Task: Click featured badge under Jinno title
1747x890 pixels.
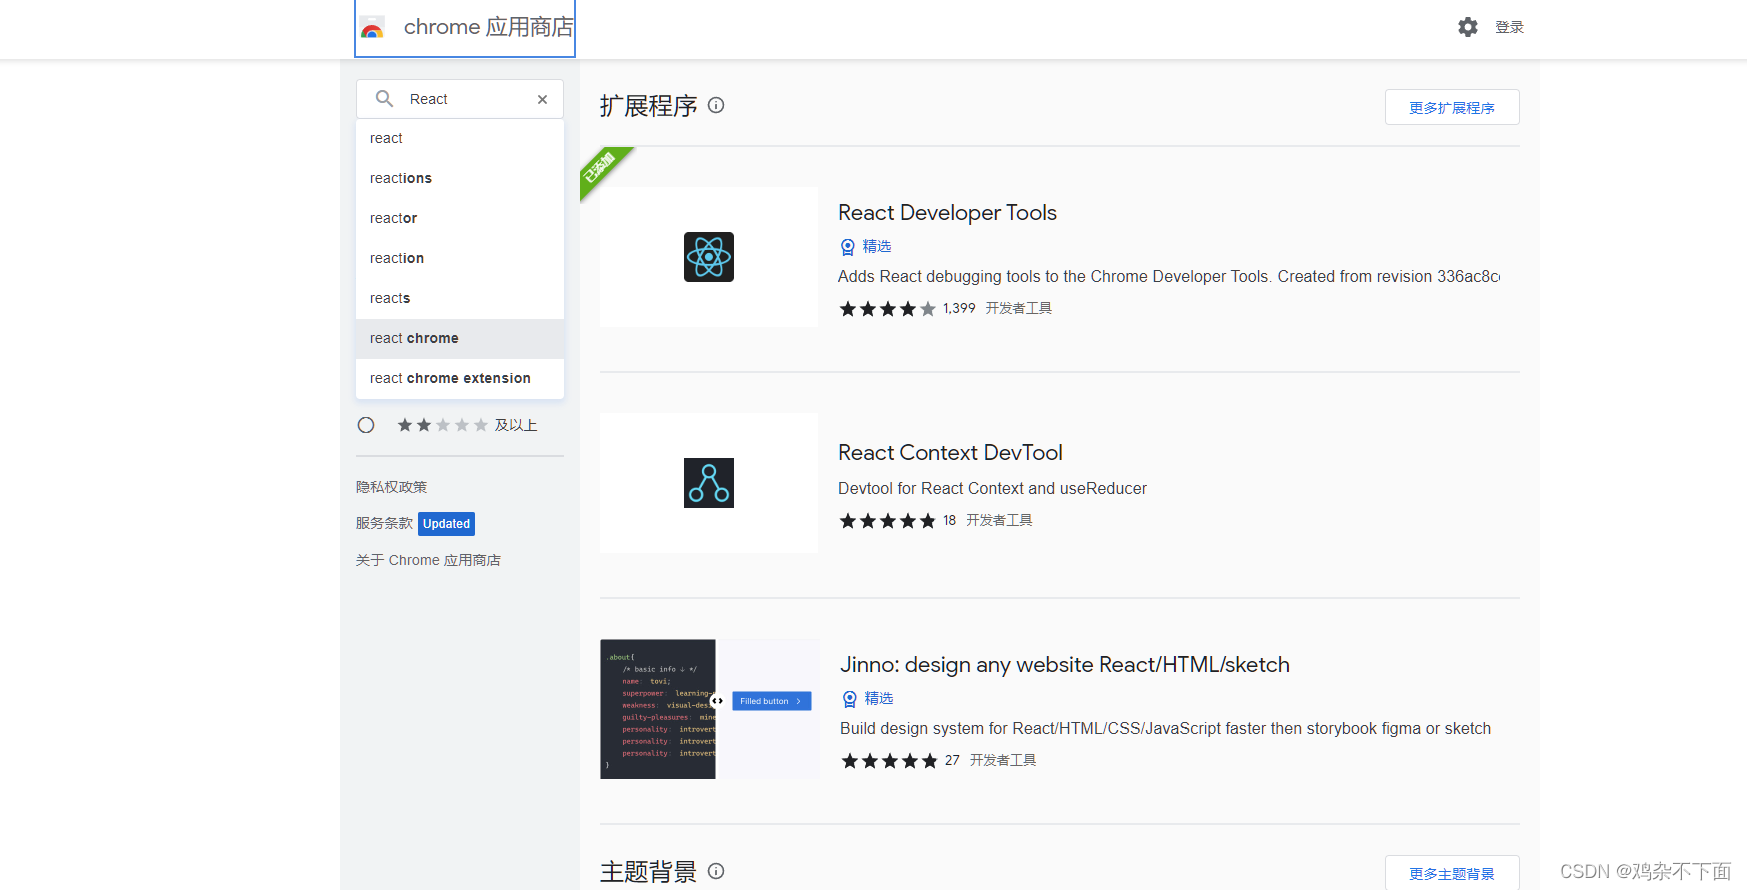Action: click(868, 698)
